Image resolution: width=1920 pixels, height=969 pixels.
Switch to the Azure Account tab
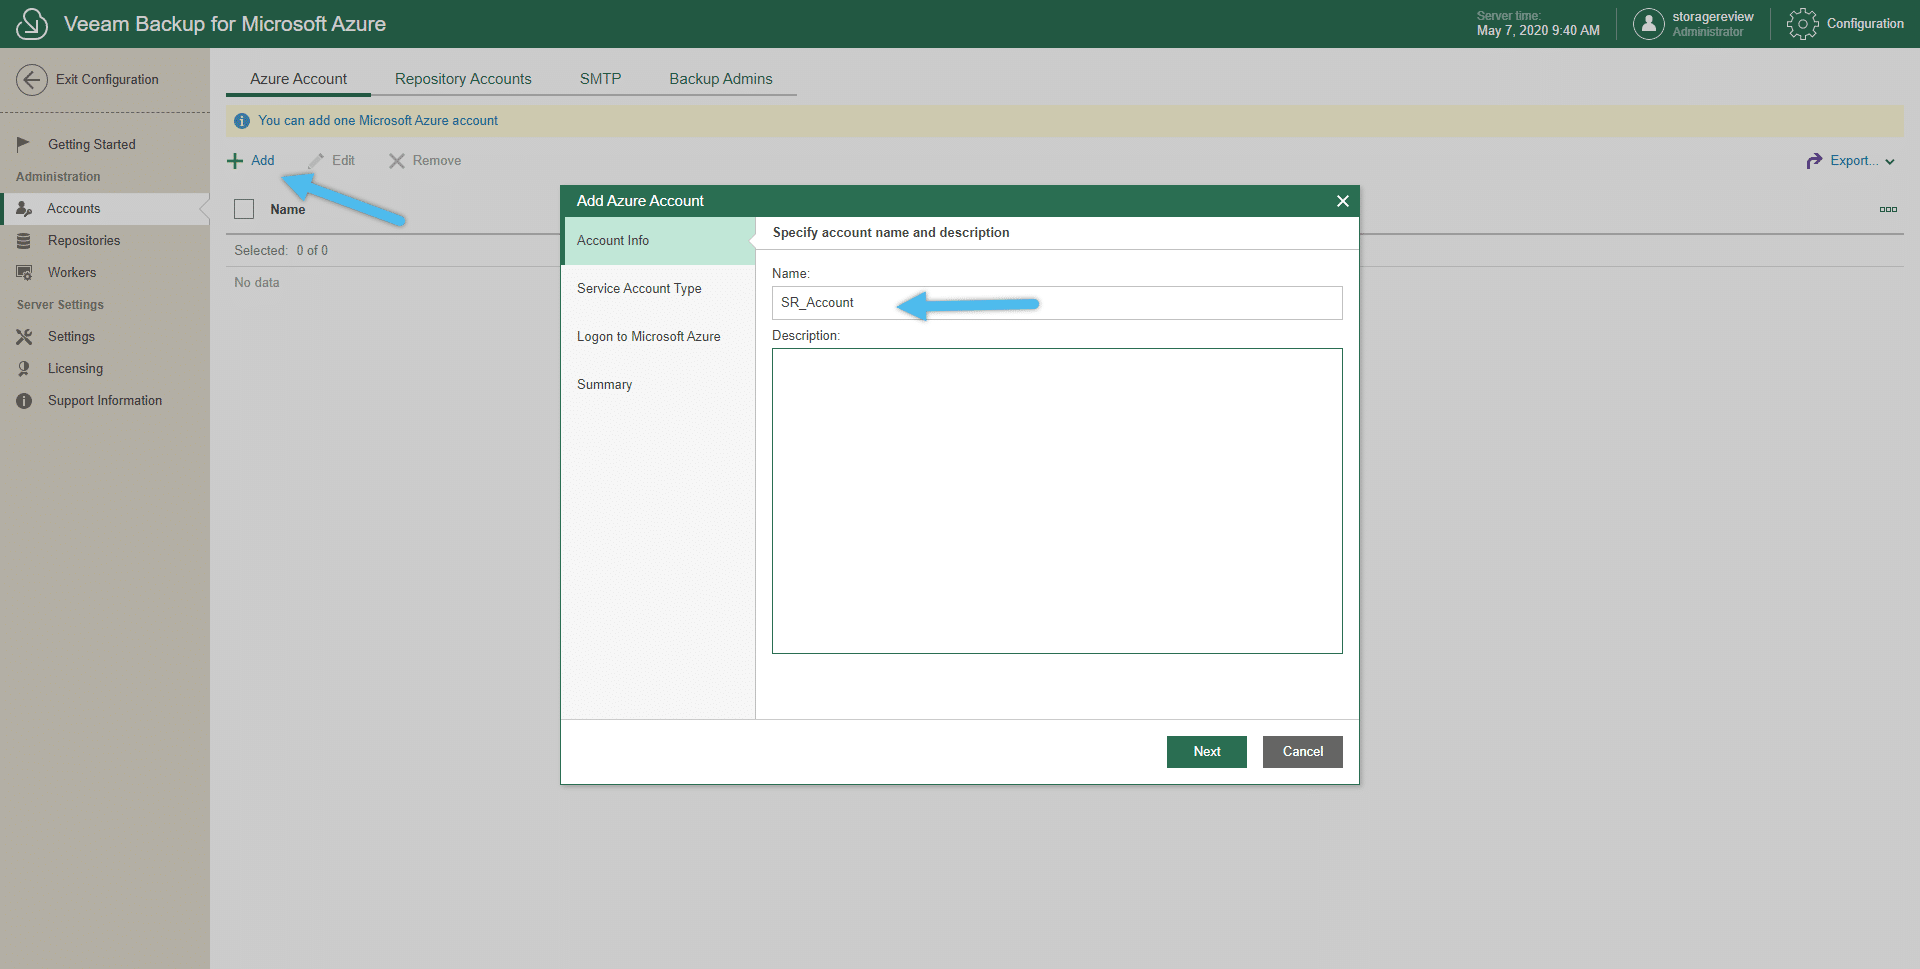298,79
